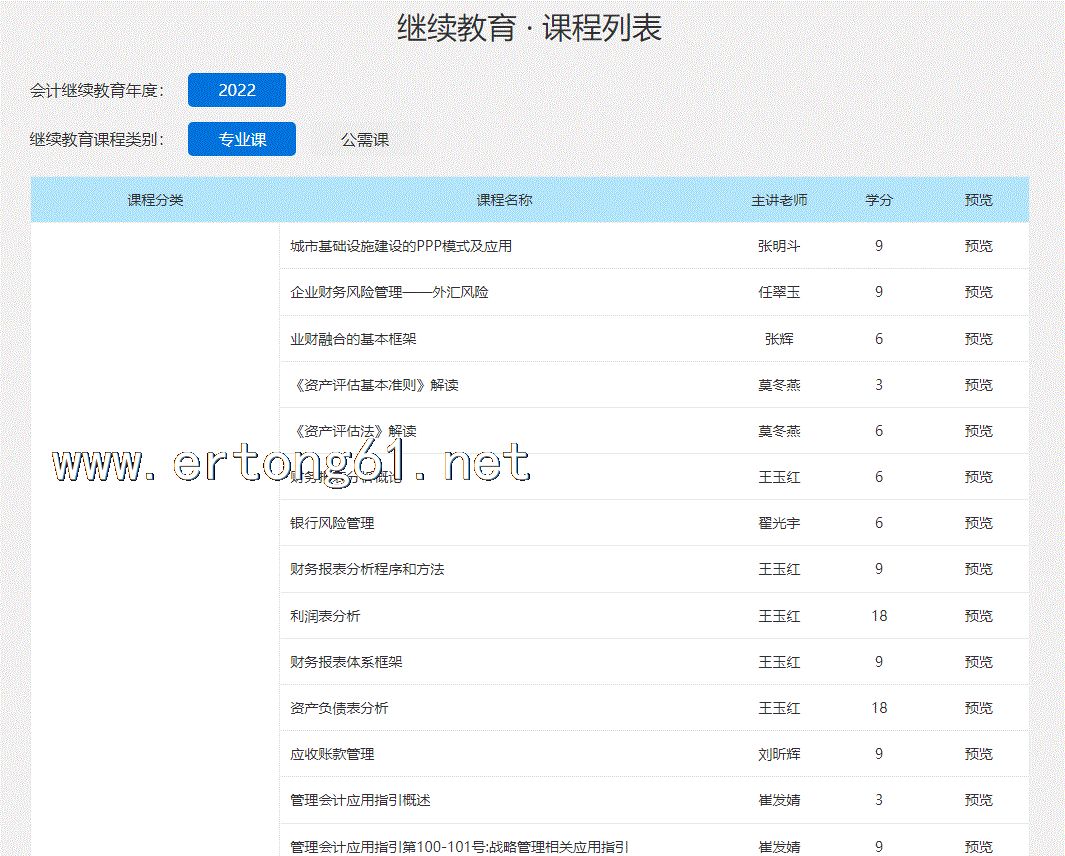
Task: Preview 《资产评估基本准则》解读 course
Action: click(x=978, y=385)
